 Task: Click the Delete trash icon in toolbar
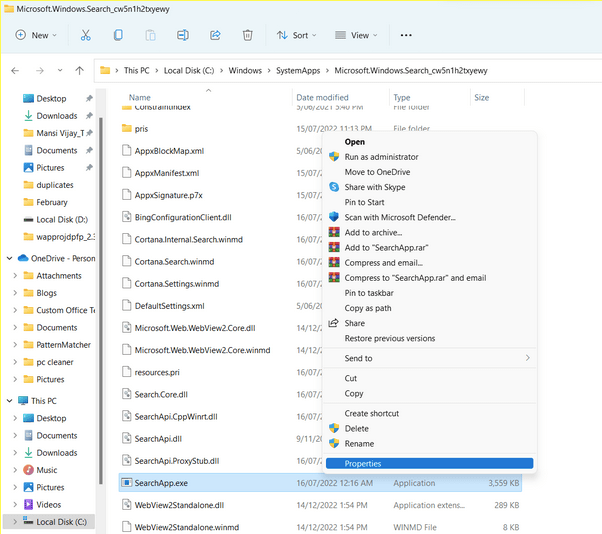pos(248,35)
